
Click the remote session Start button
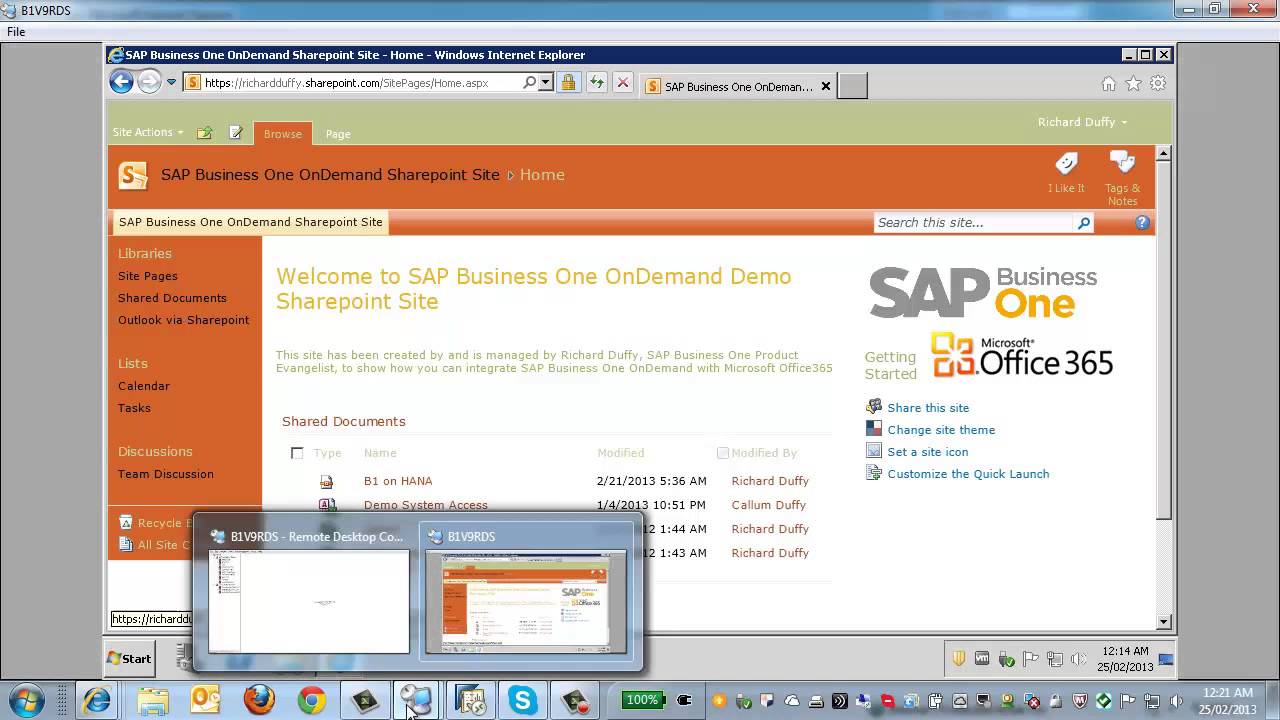click(x=130, y=659)
